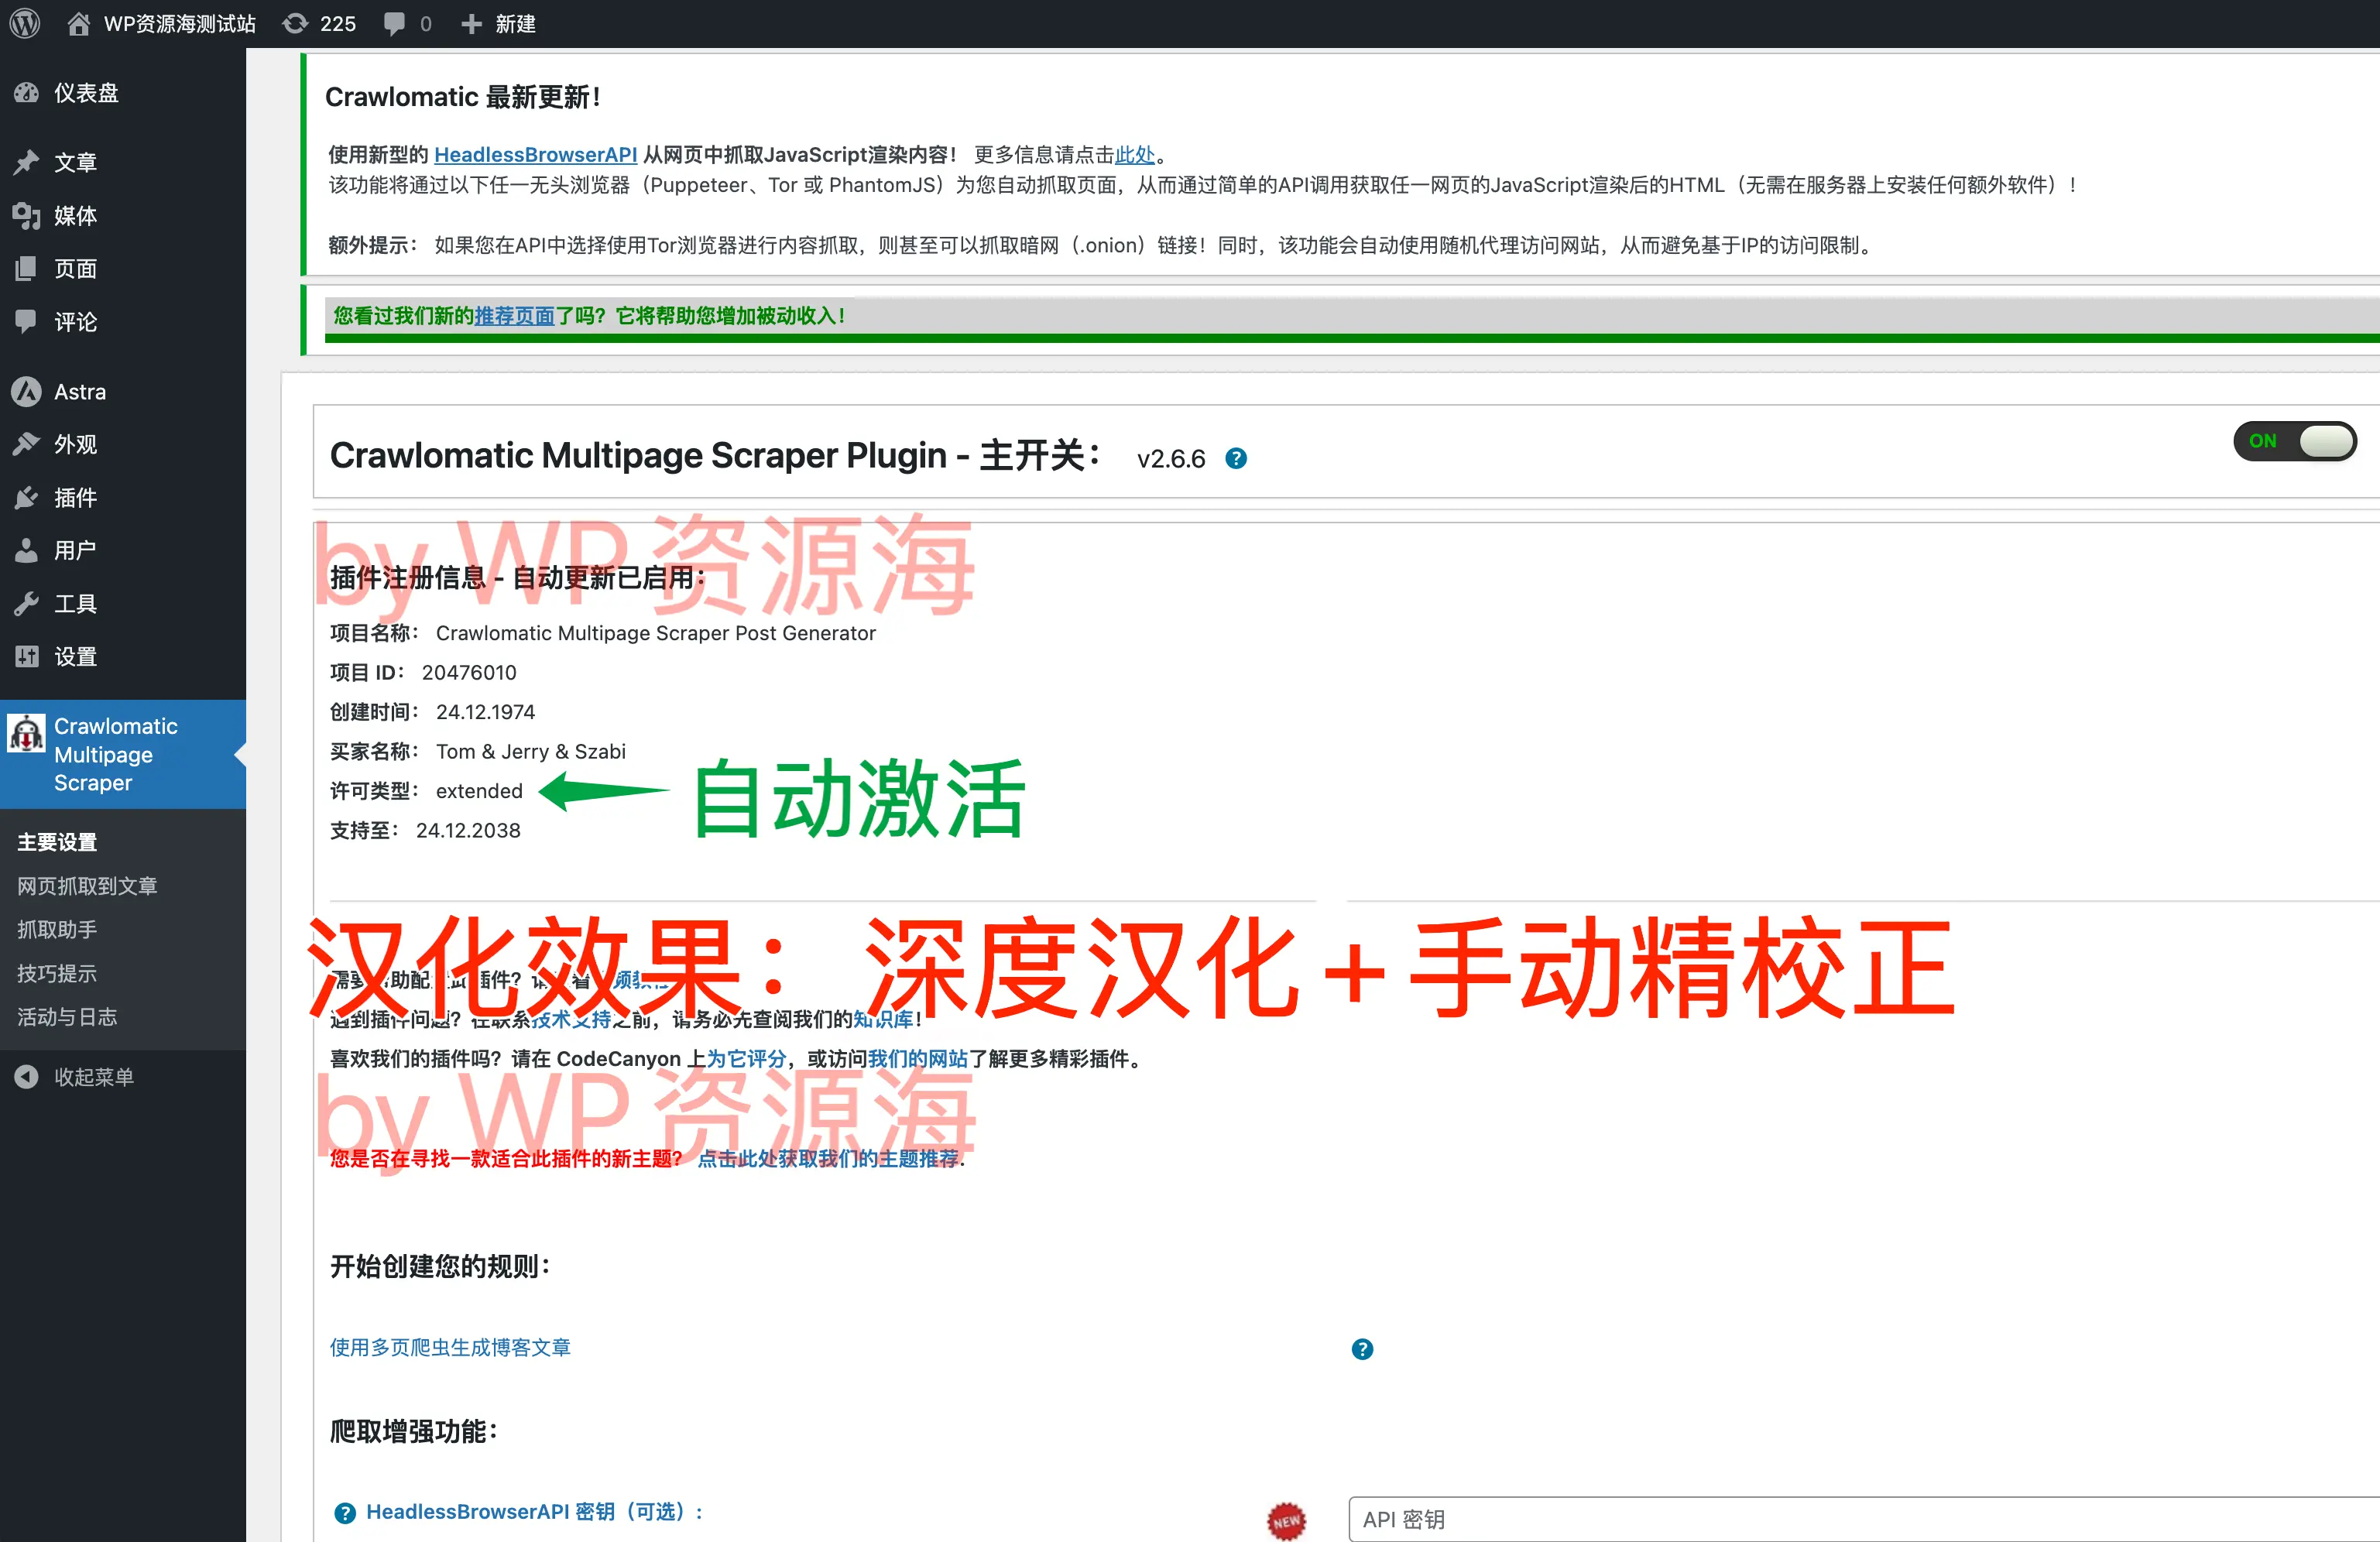Click the Crawlomatic robot icon in sidebar
Image resolution: width=2380 pixels, height=1542 pixels.
point(26,732)
